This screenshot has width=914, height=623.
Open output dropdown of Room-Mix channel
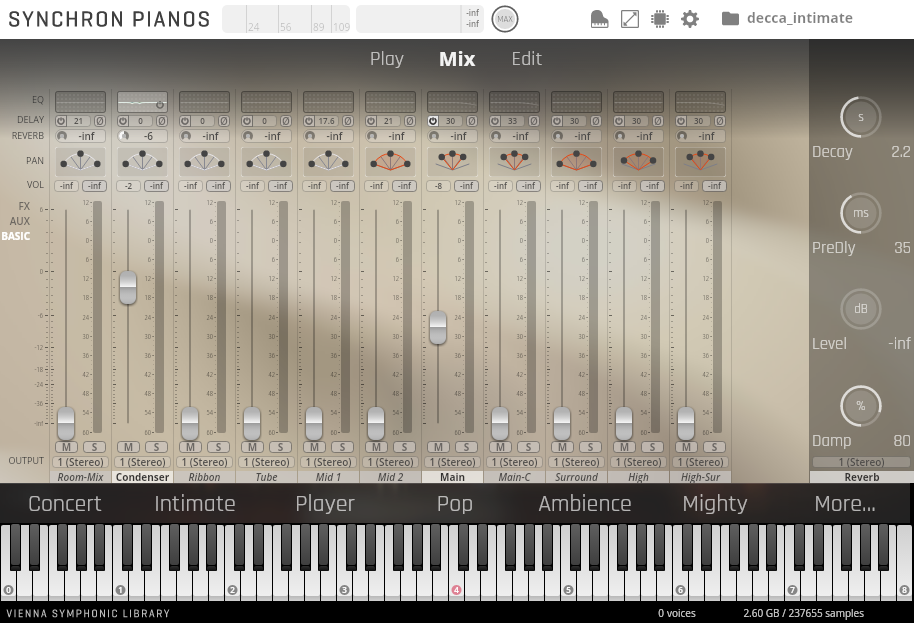click(x=80, y=462)
